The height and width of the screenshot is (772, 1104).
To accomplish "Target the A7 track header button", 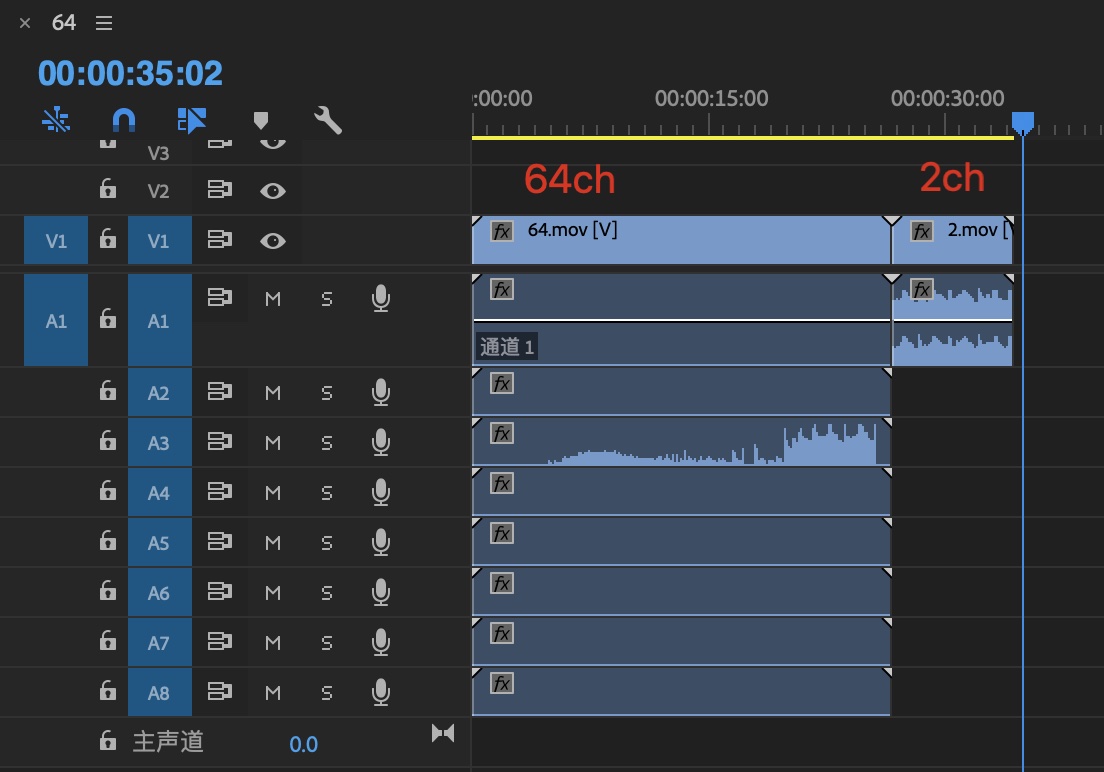I will [159, 643].
